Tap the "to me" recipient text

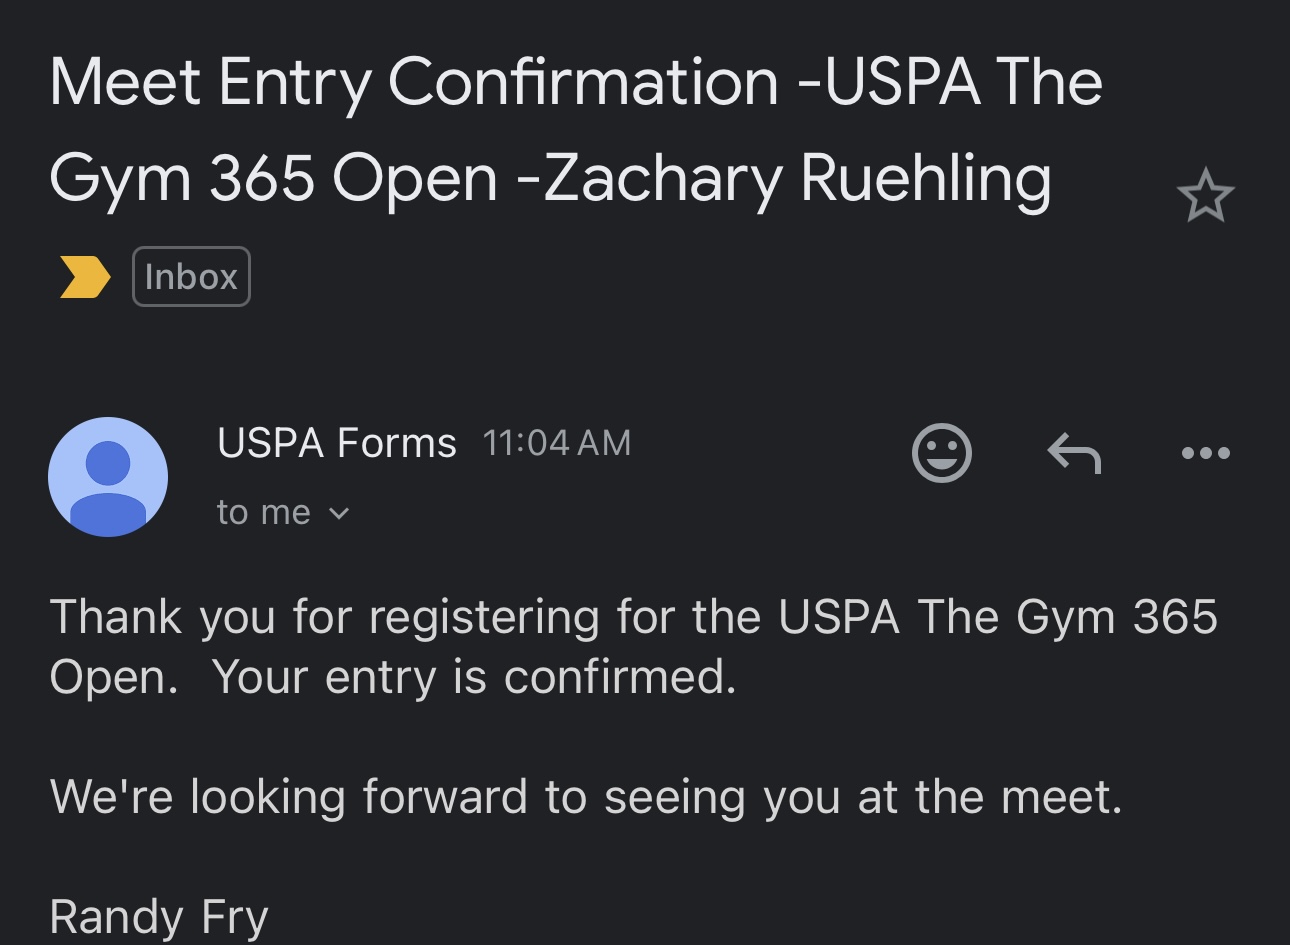point(264,512)
